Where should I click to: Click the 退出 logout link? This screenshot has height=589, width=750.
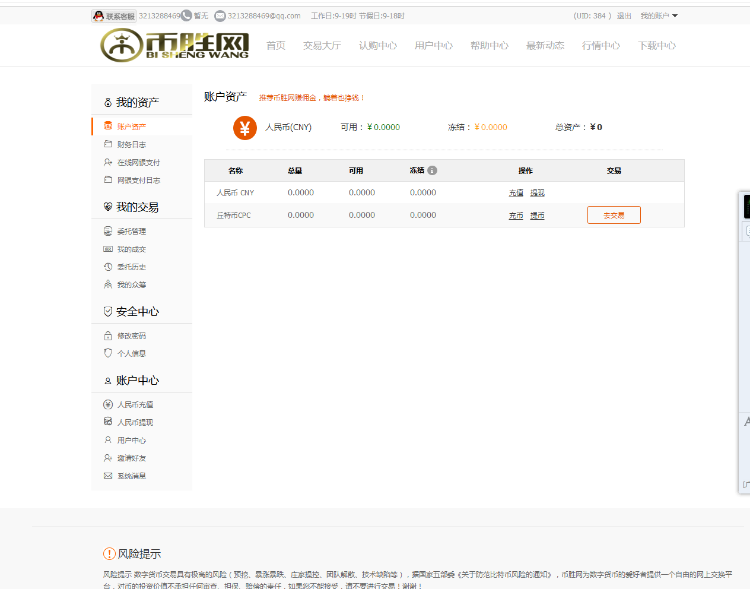pos(624,16)
